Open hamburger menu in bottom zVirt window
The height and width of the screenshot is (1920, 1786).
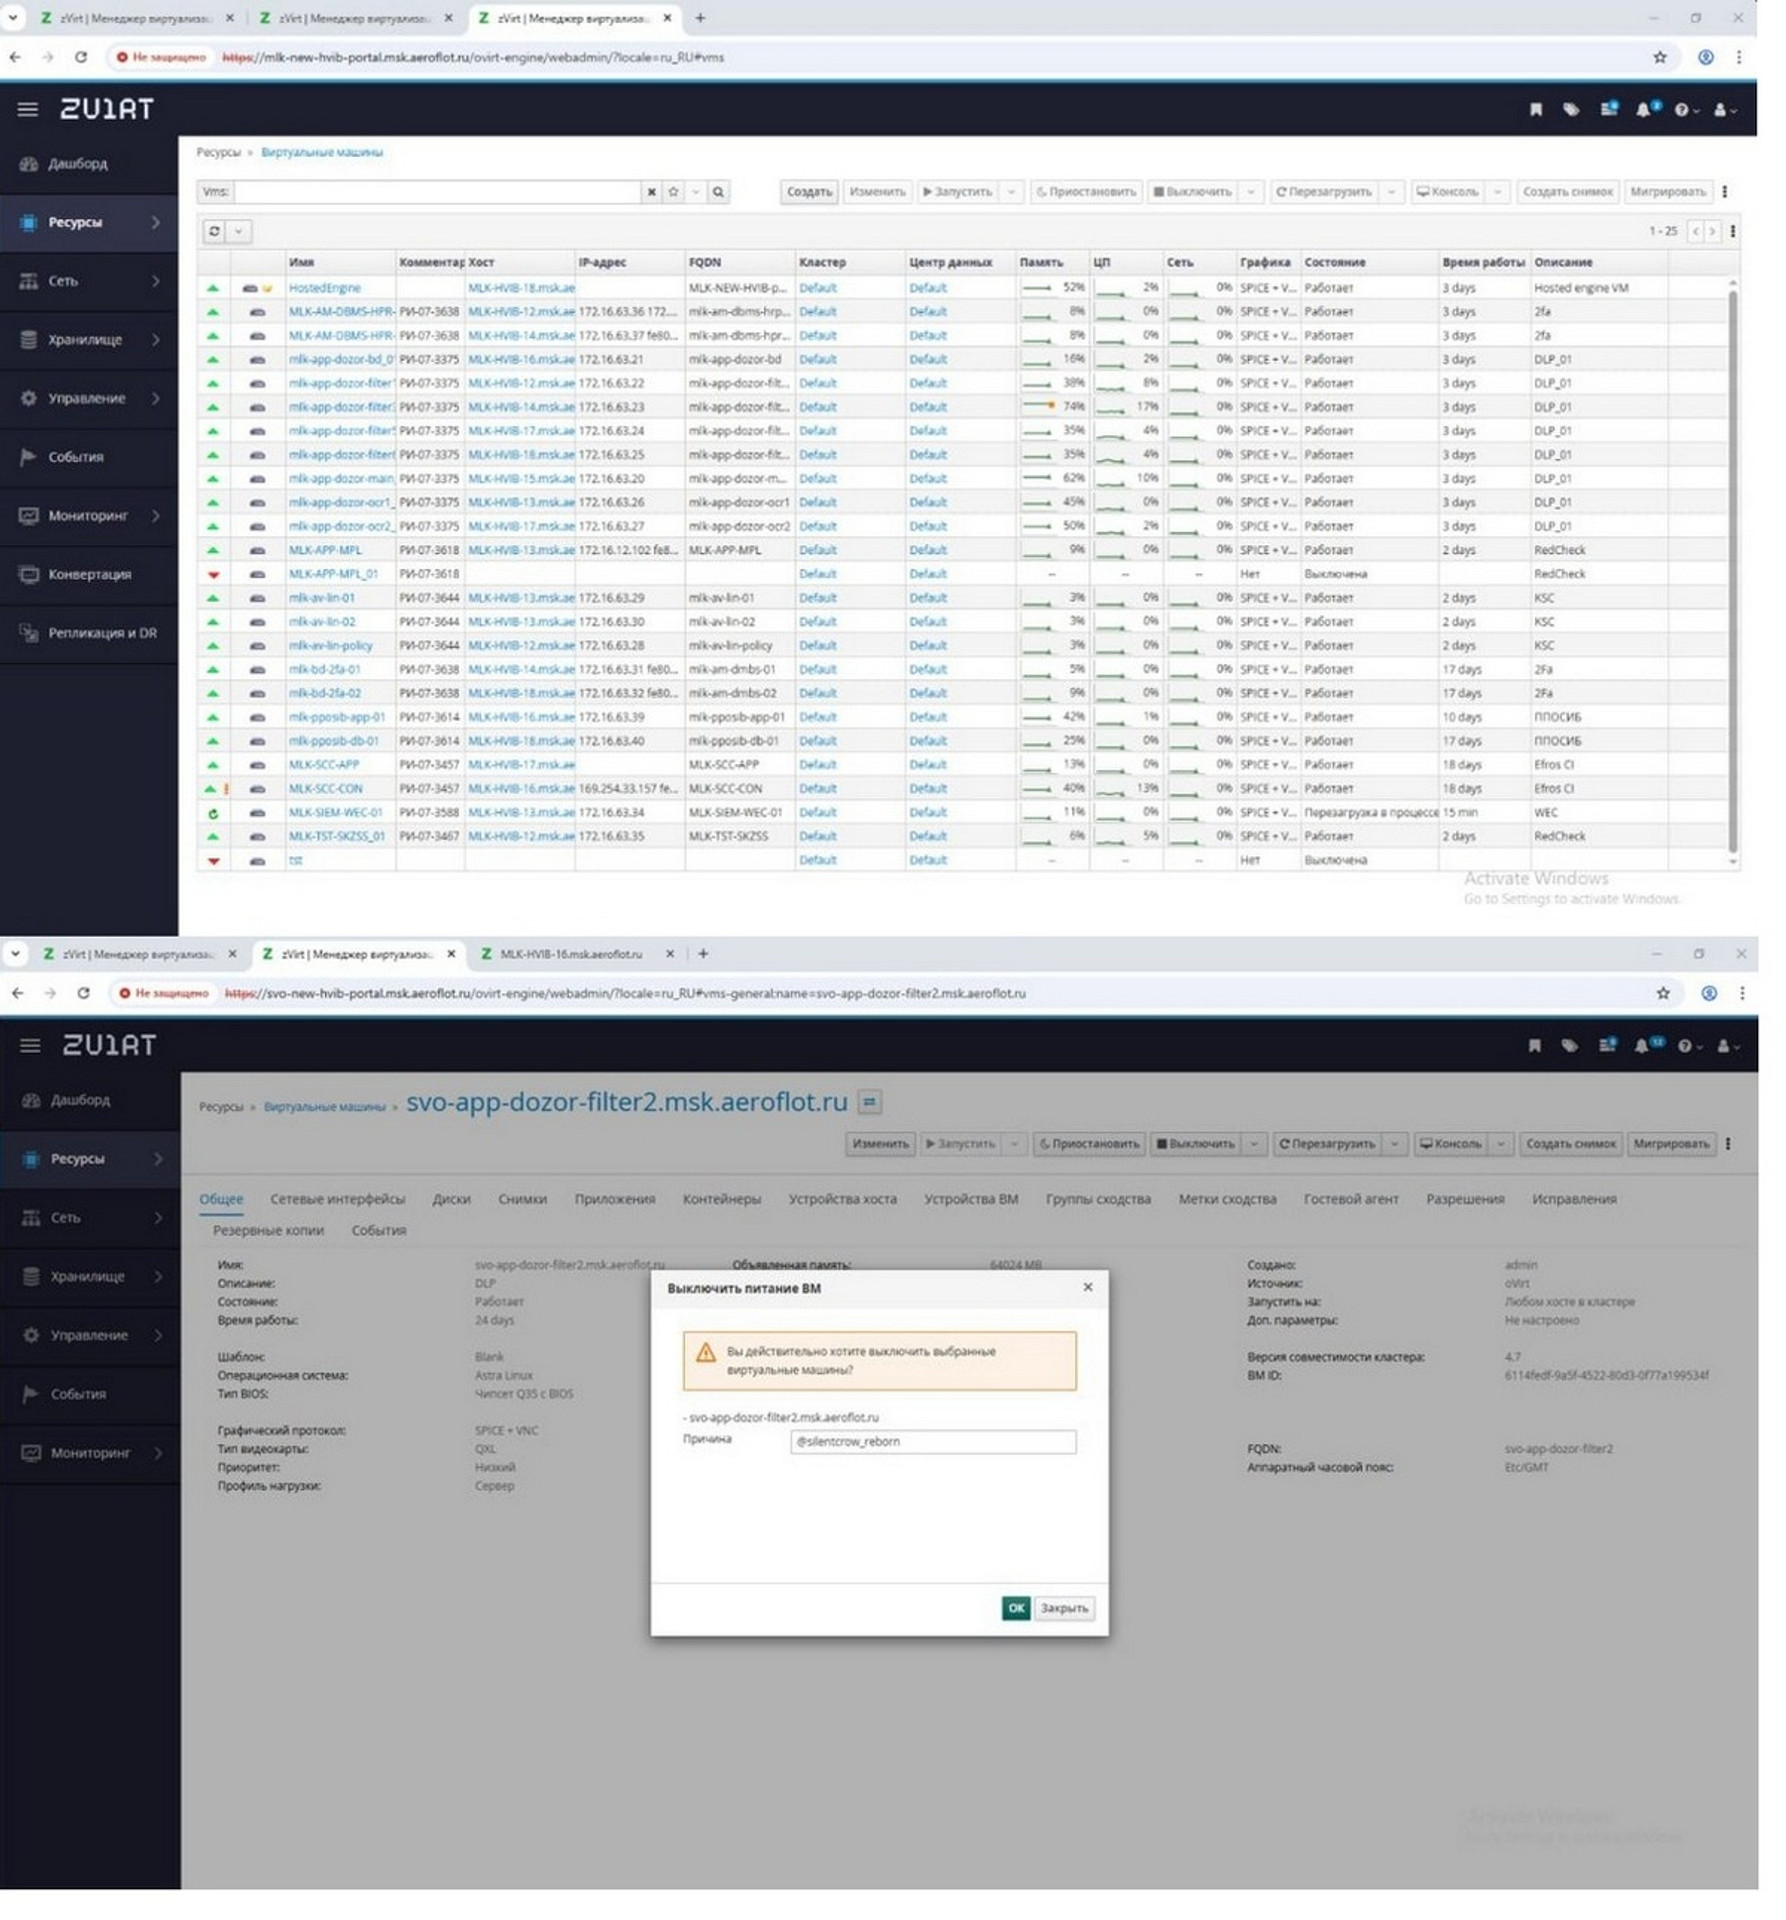(31, 1046)
